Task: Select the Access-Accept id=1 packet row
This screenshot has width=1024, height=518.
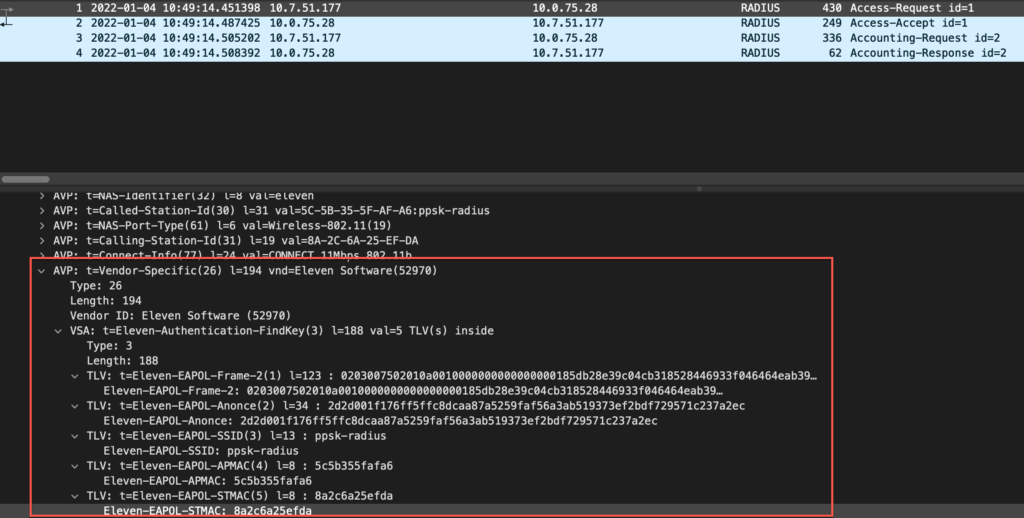Action: tap(500, 22)
